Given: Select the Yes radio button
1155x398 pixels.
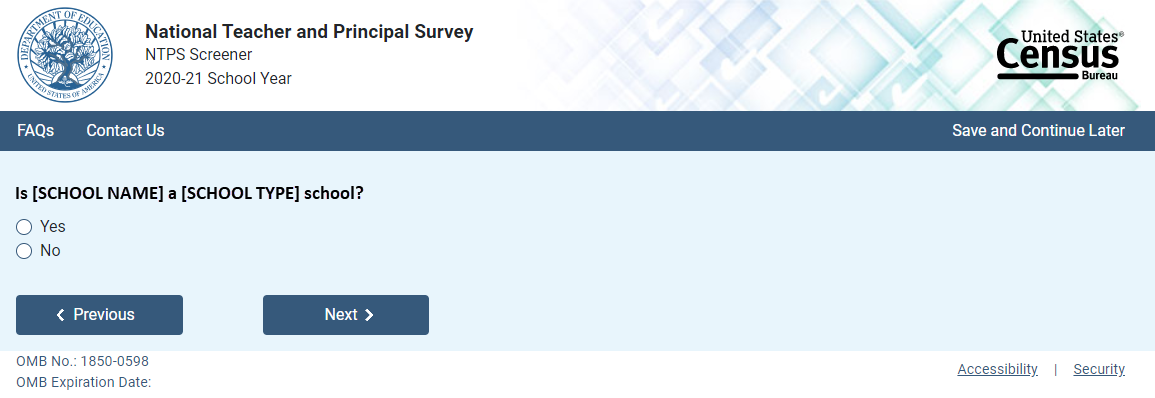Looking at the screenshot, I should coord(24,227).
